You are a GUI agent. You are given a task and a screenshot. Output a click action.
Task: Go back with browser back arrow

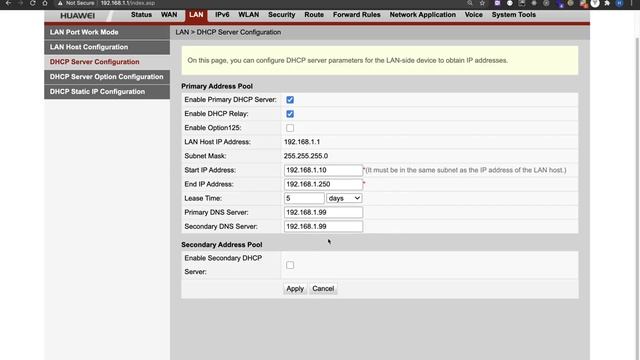click(x=8, y=3)
